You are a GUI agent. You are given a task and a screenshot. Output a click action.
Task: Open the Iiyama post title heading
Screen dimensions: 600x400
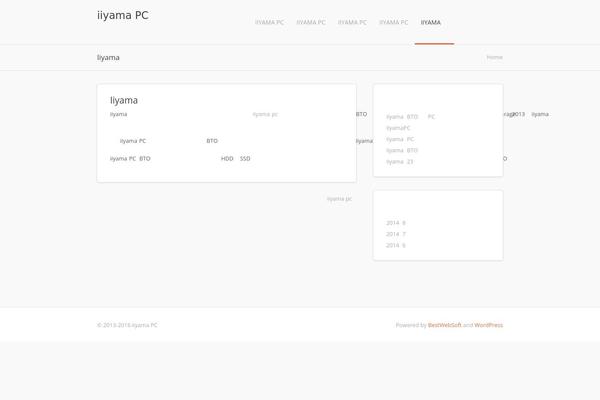[124, 100]
